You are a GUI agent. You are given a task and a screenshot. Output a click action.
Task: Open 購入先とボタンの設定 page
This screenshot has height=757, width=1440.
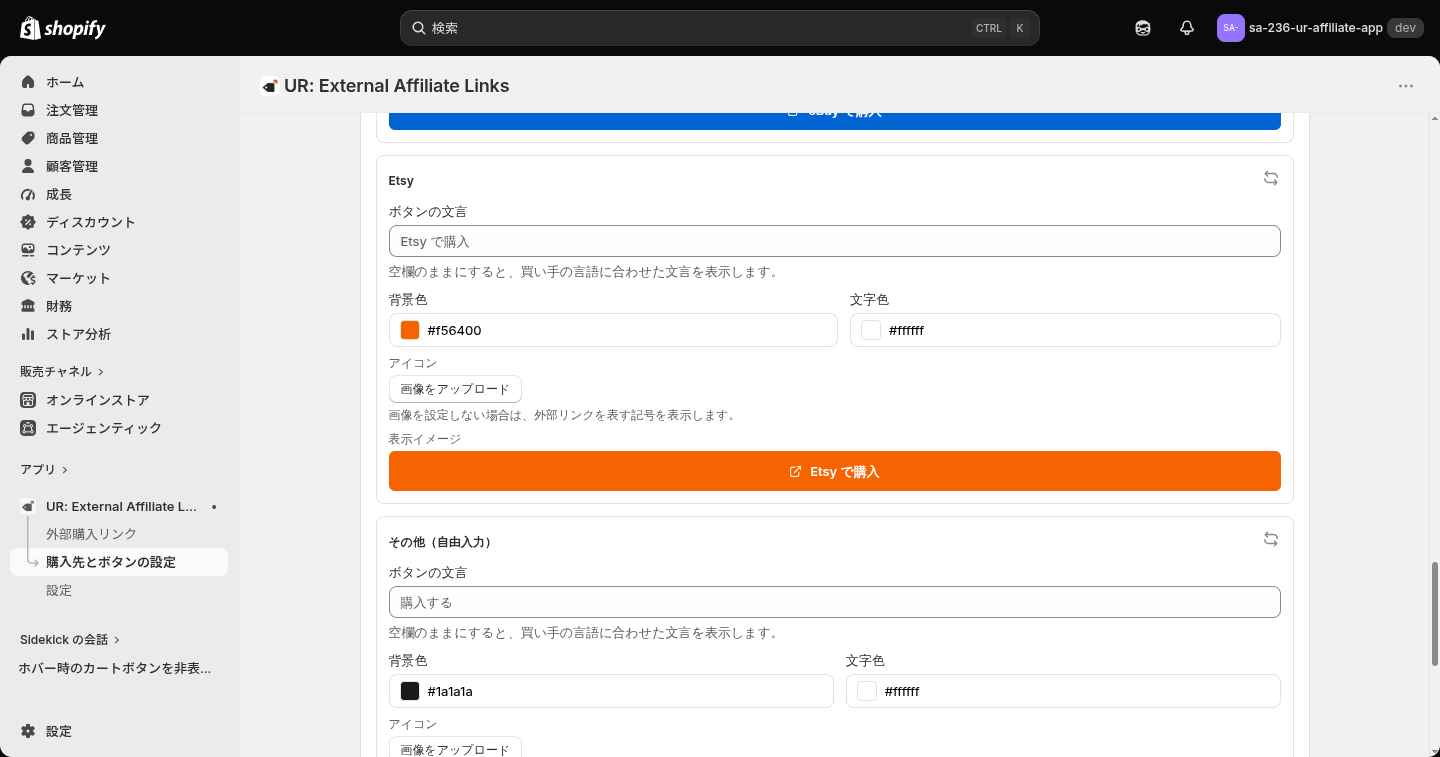click(119, 562)
